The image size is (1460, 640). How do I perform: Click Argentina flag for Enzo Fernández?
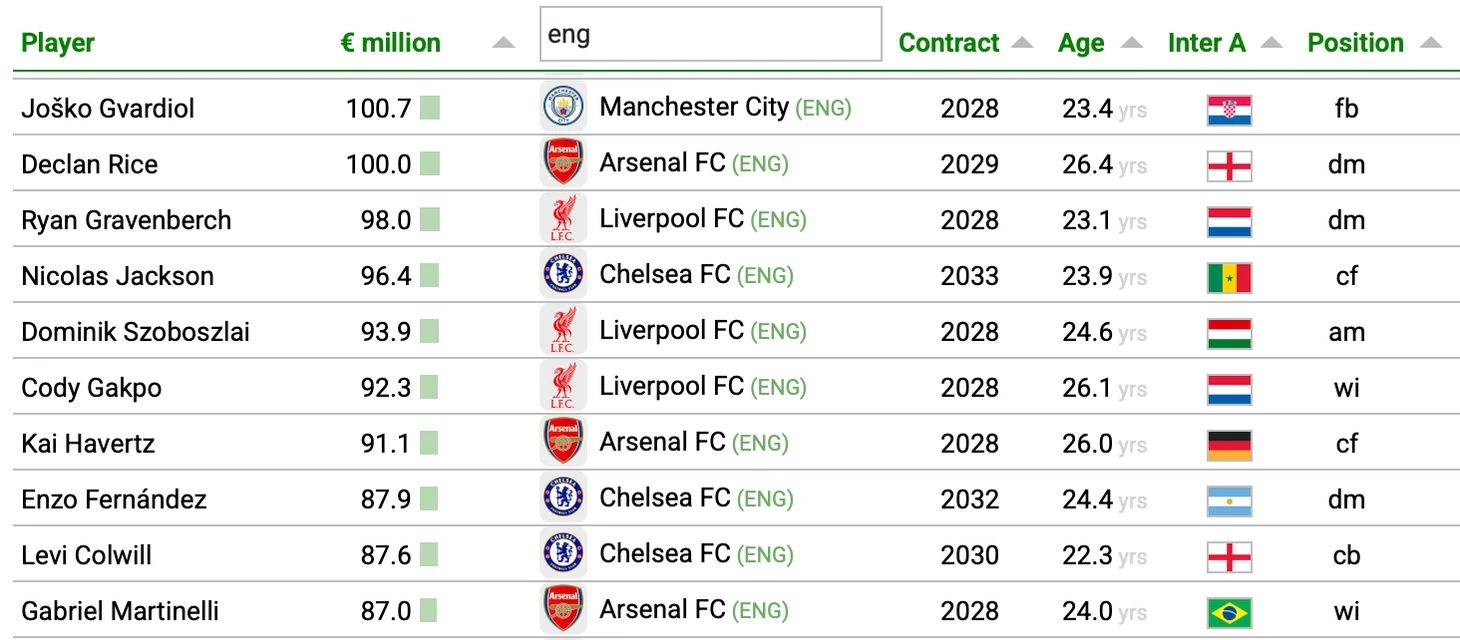point(1229,501)
